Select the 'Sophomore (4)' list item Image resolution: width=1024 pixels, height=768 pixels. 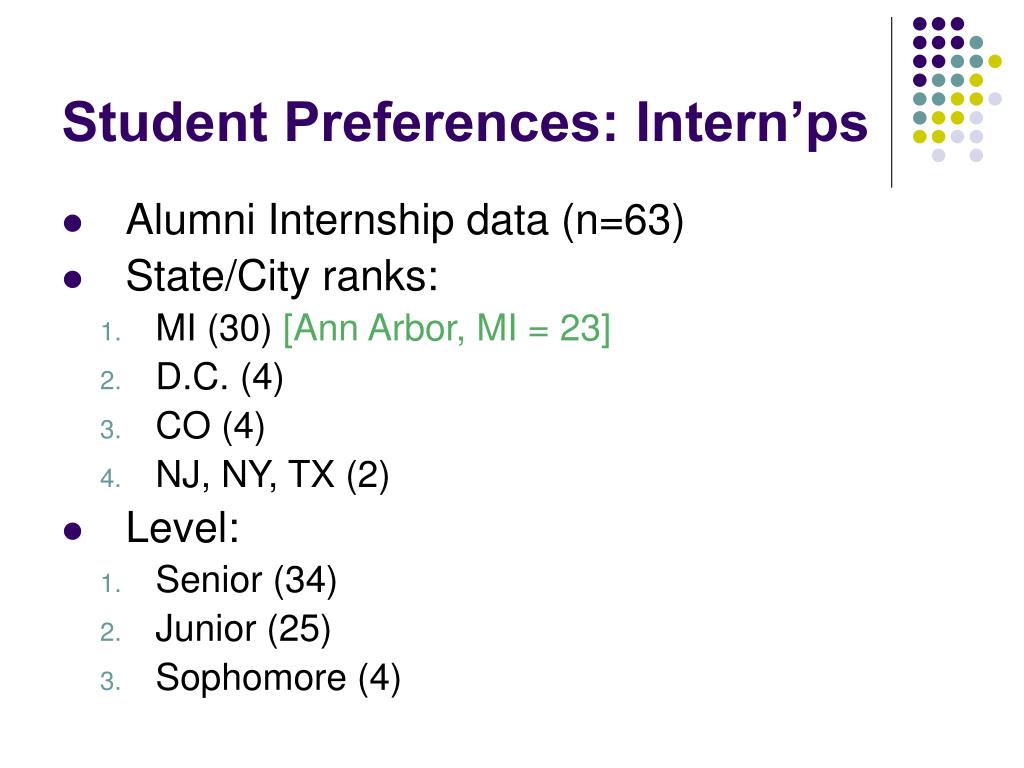(278, 679)
